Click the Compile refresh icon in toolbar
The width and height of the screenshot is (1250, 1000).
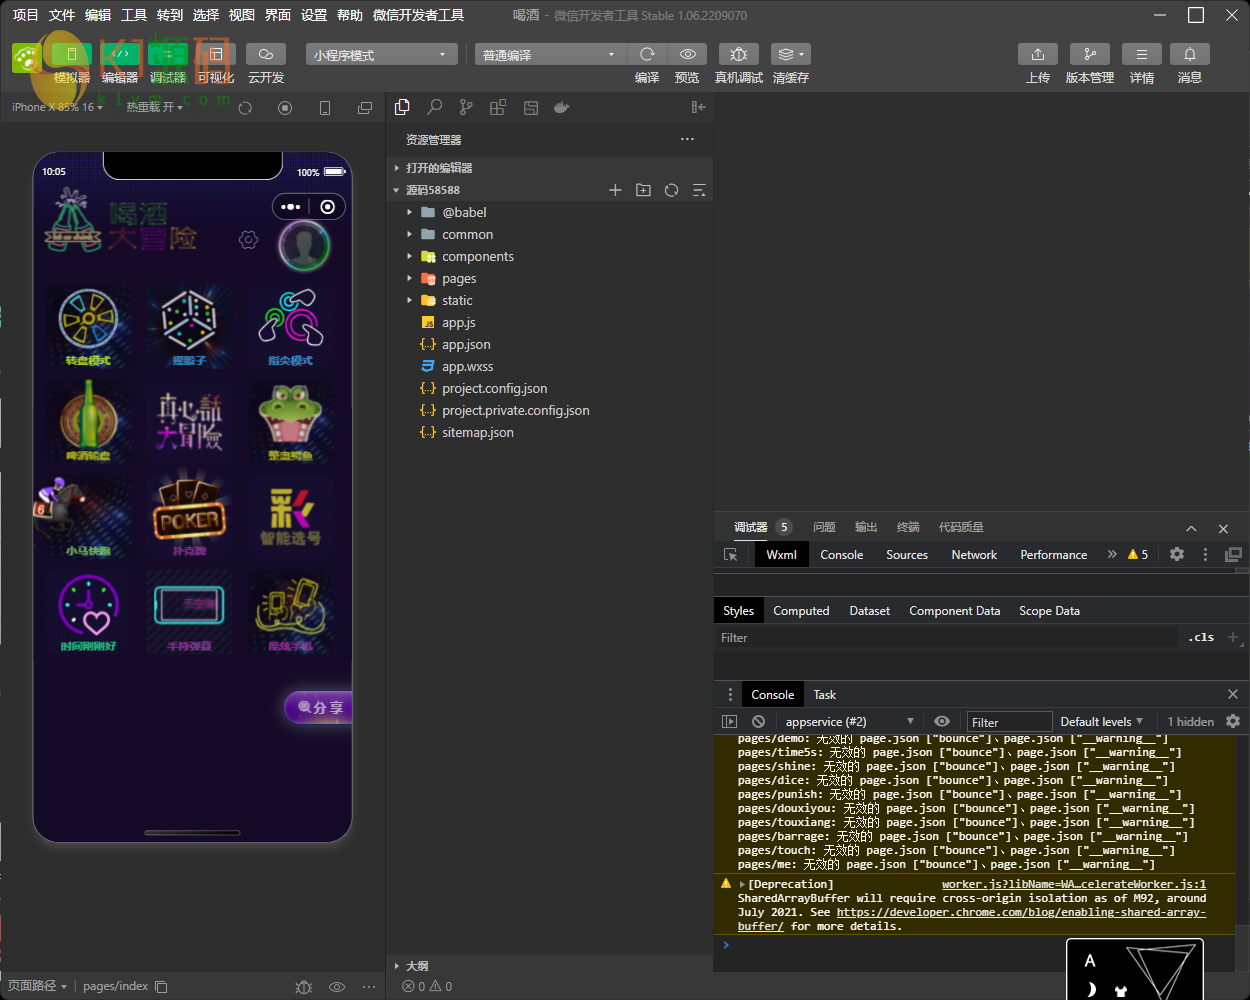pyautogui.click(x=647, y=54)
